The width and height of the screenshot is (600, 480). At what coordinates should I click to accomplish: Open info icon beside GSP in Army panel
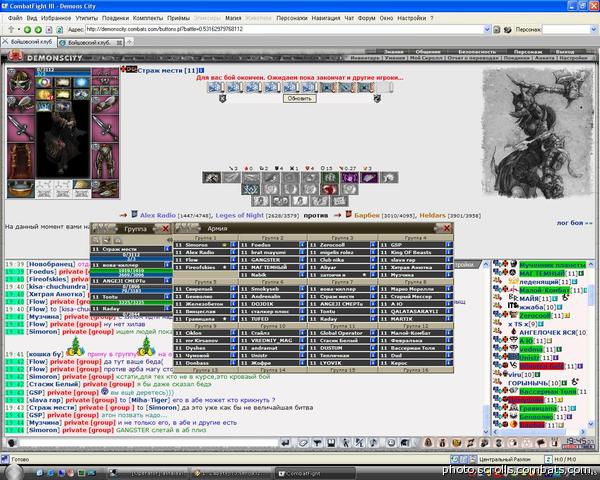tap(448, 245)
